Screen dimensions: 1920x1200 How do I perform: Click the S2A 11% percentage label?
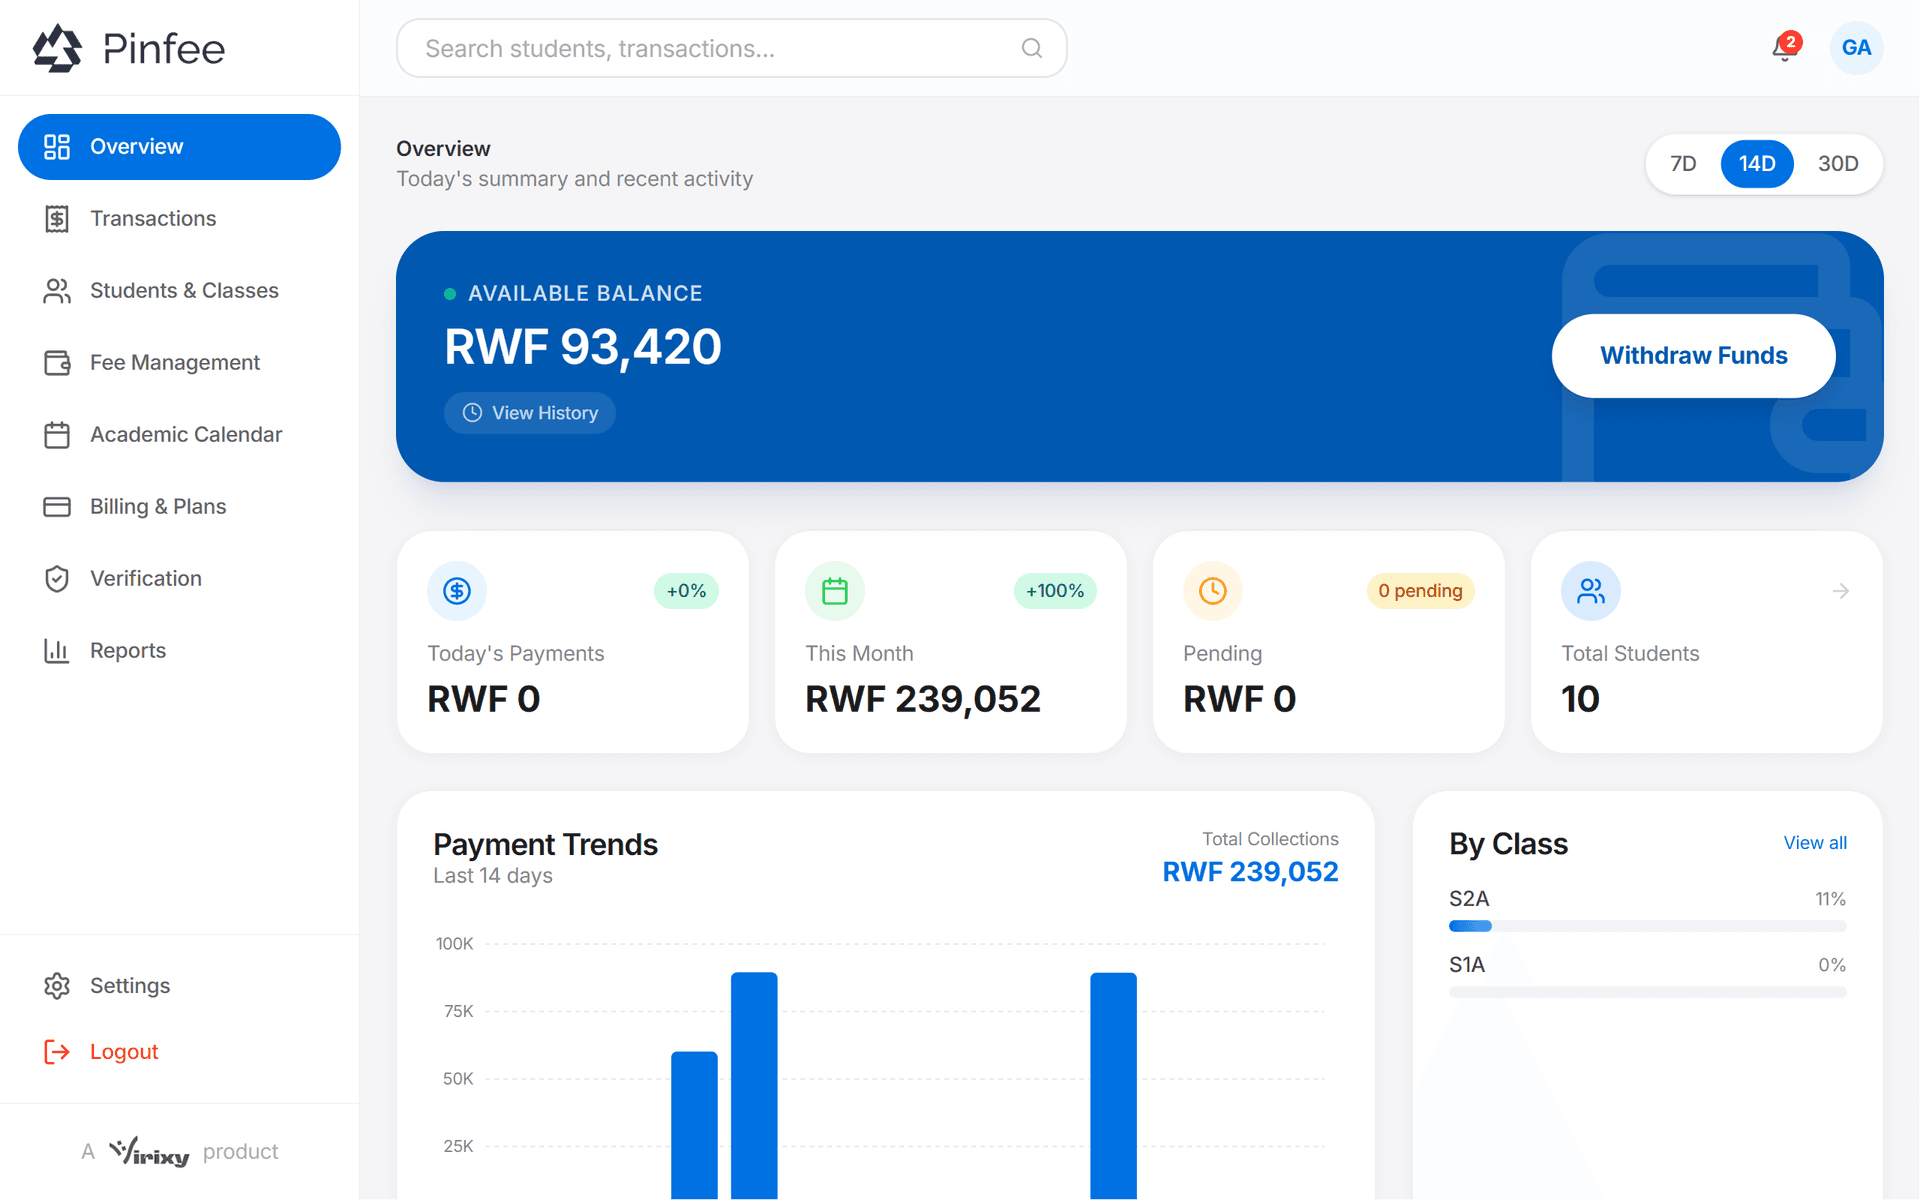click(x=1830, y=899)
